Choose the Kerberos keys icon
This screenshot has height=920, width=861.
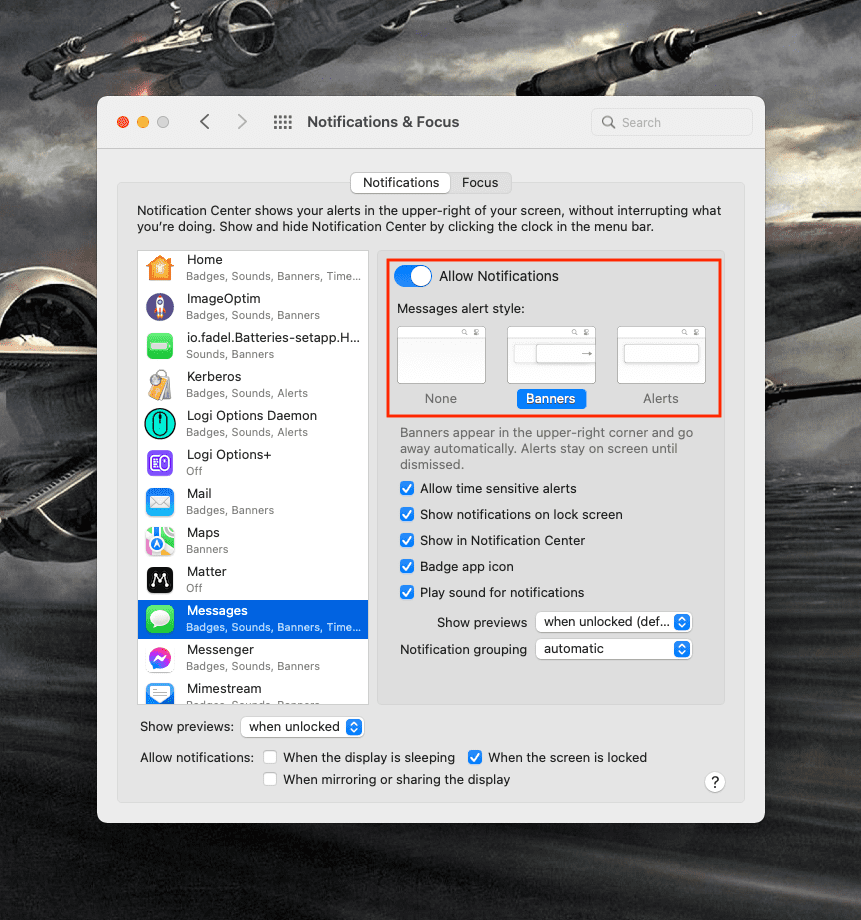160,385
